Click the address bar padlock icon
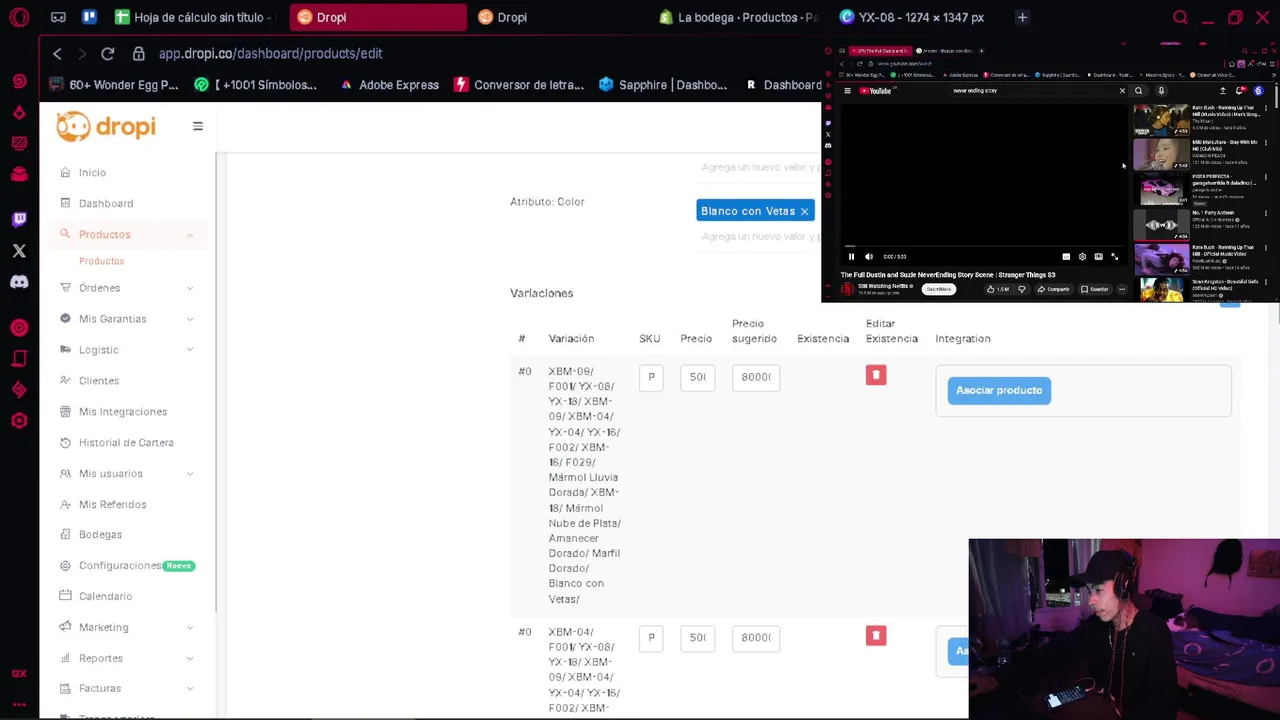This screenshot has width=1280, height=720. point(138,53)
